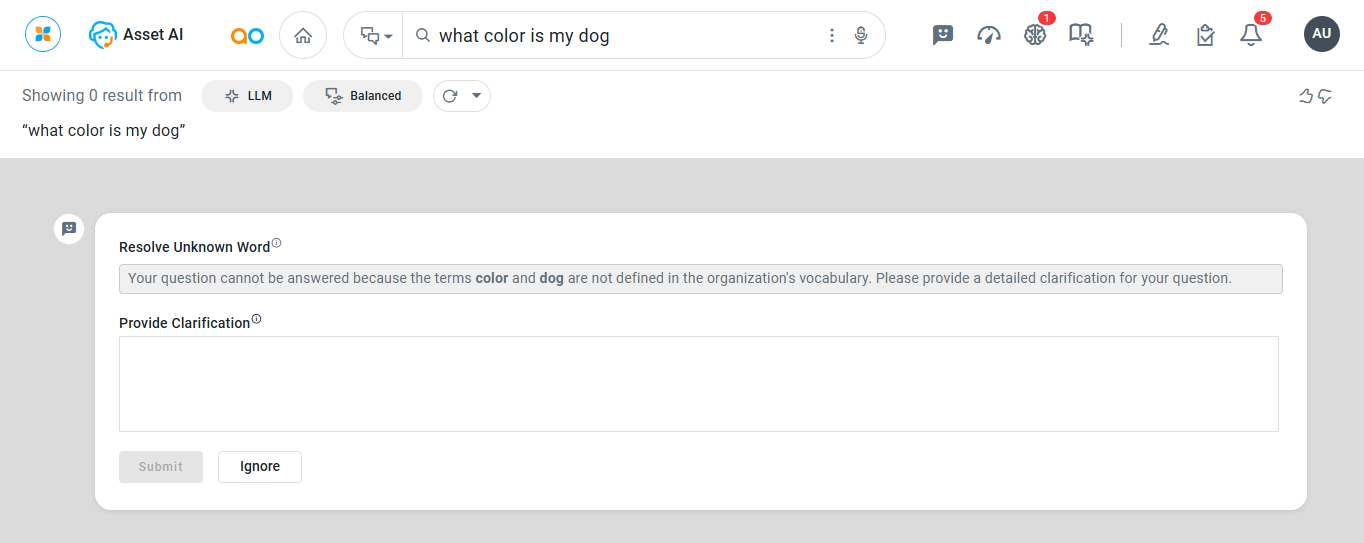The width and height of the screenshot is (1364, 543).
Task: Open the brain icon with red badge
Action: pyautogui.click(x=1035, y=35)
